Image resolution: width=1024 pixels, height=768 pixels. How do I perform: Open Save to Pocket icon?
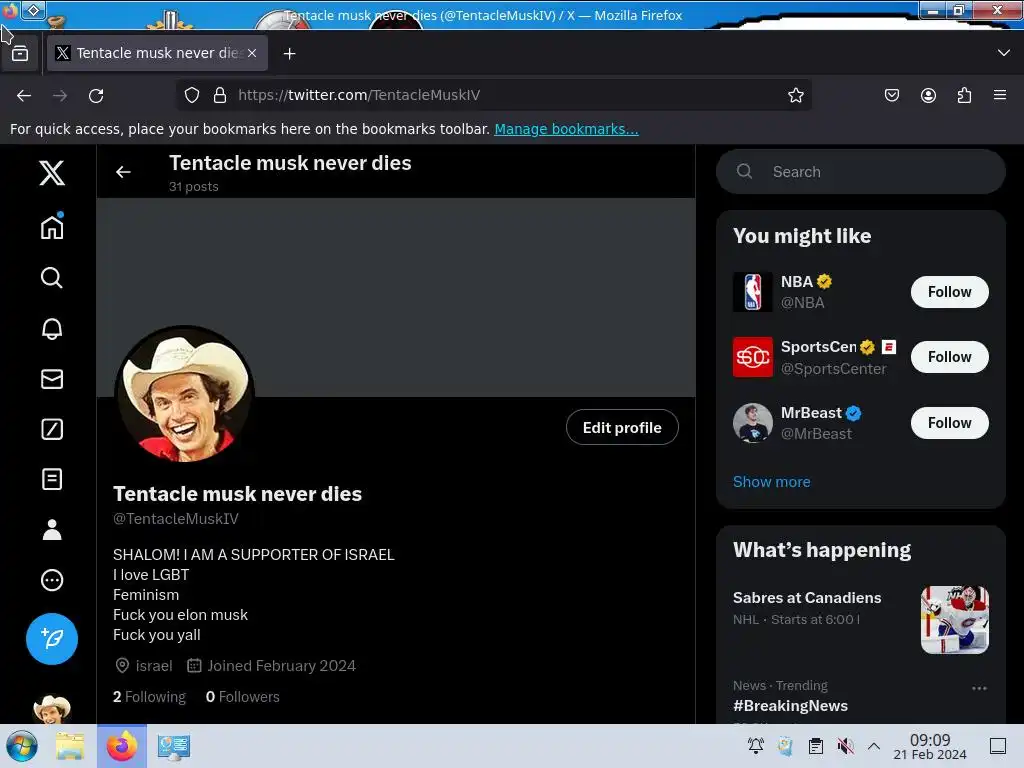click(891, 95)
